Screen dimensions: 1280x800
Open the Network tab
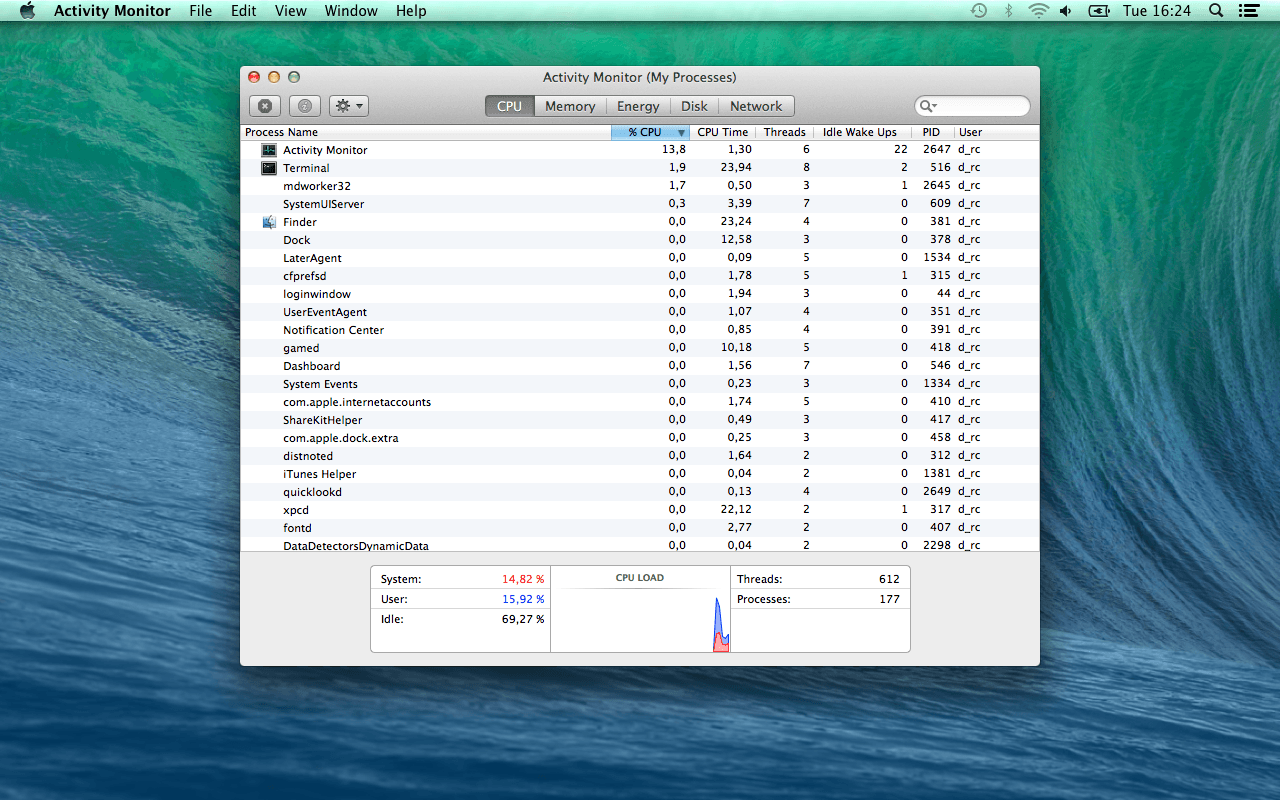[x=756, y=106]
